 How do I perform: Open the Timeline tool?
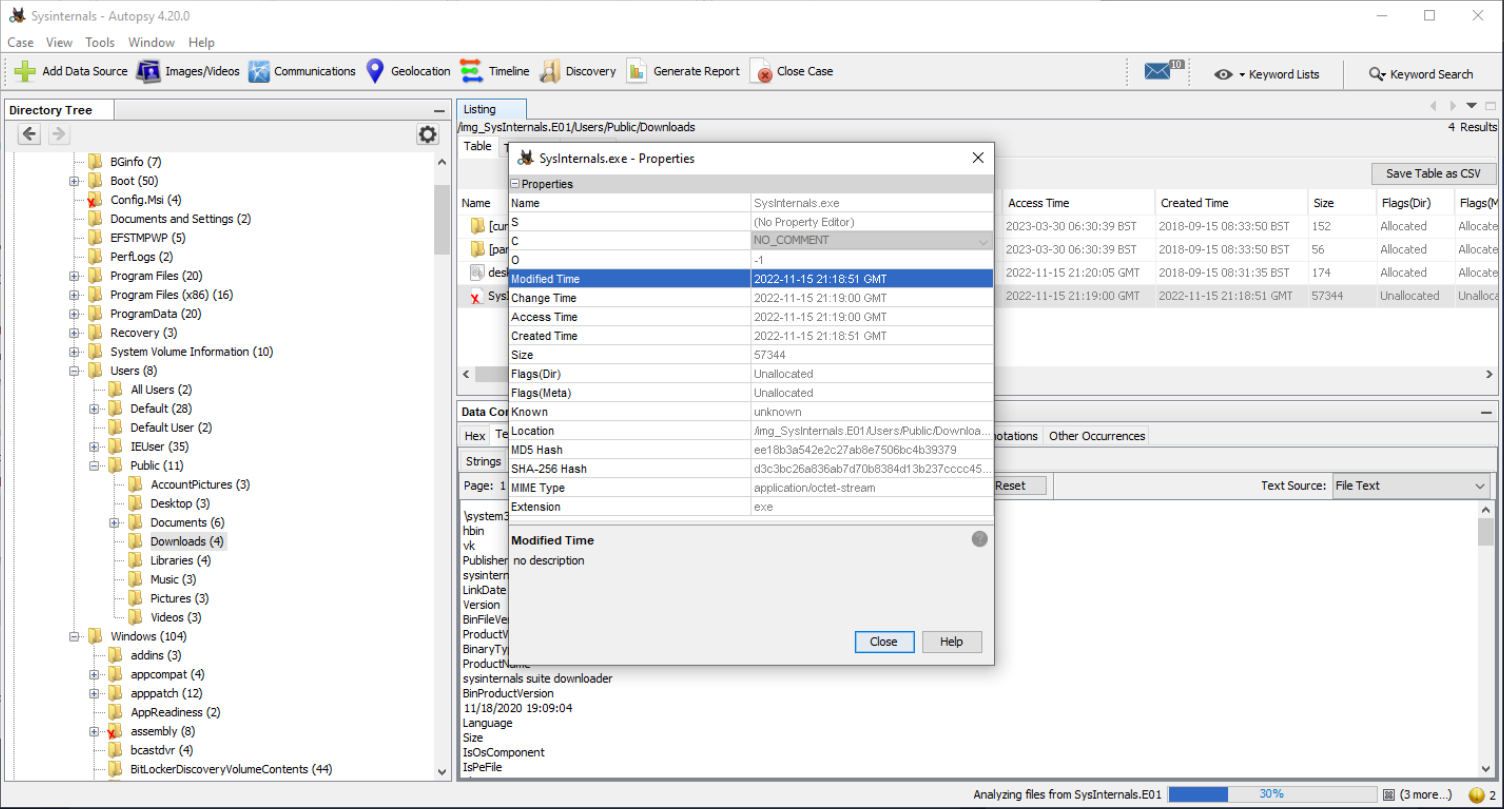click(495, 72)
